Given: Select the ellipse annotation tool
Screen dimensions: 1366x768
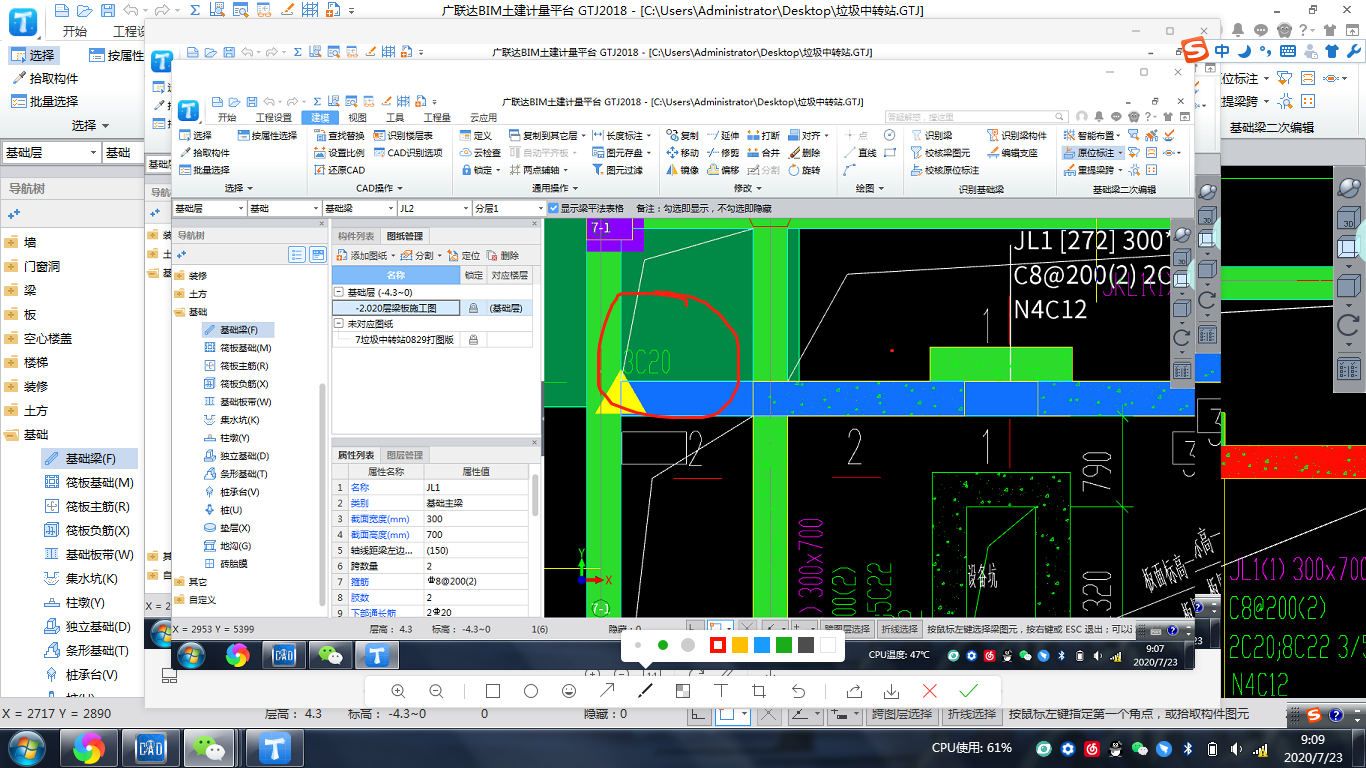Looking at the screenshot, I should click(531, 691).
